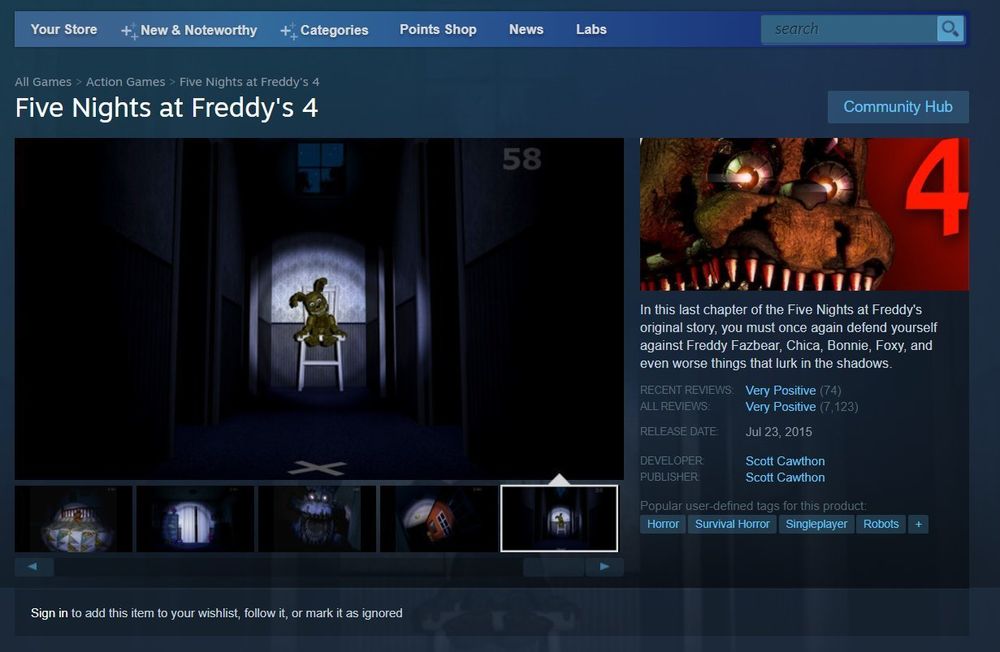Screen dimensions: 1000x652
Task: Click the Five Nights at Freddy's 4 breadcrumb
Action: point(249,82)
